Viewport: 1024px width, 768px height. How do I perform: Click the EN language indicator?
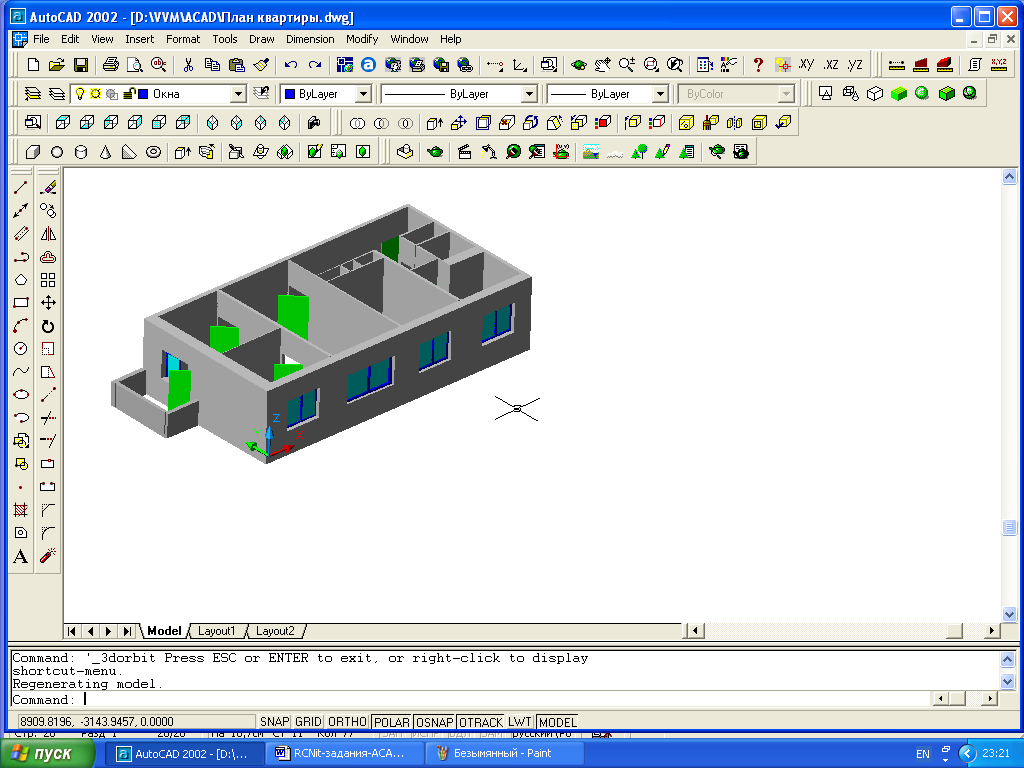923,754
